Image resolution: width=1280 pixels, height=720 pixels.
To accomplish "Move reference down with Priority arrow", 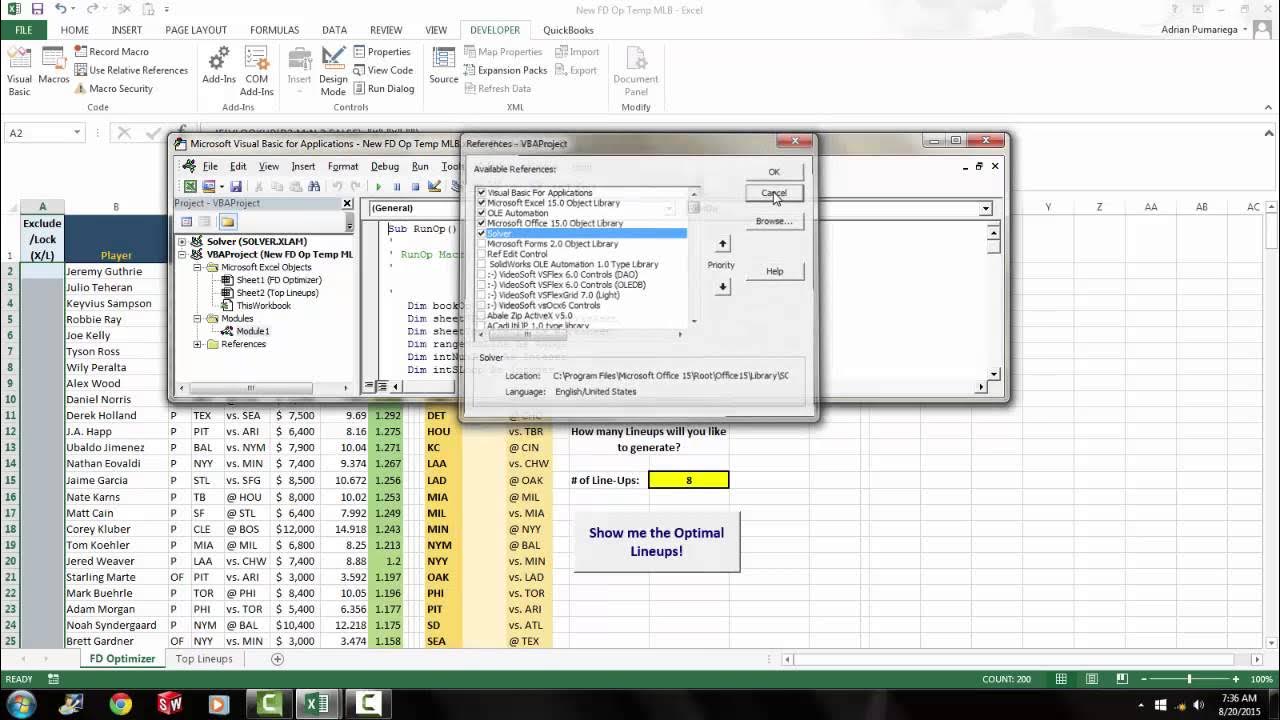I will [723, 287].
